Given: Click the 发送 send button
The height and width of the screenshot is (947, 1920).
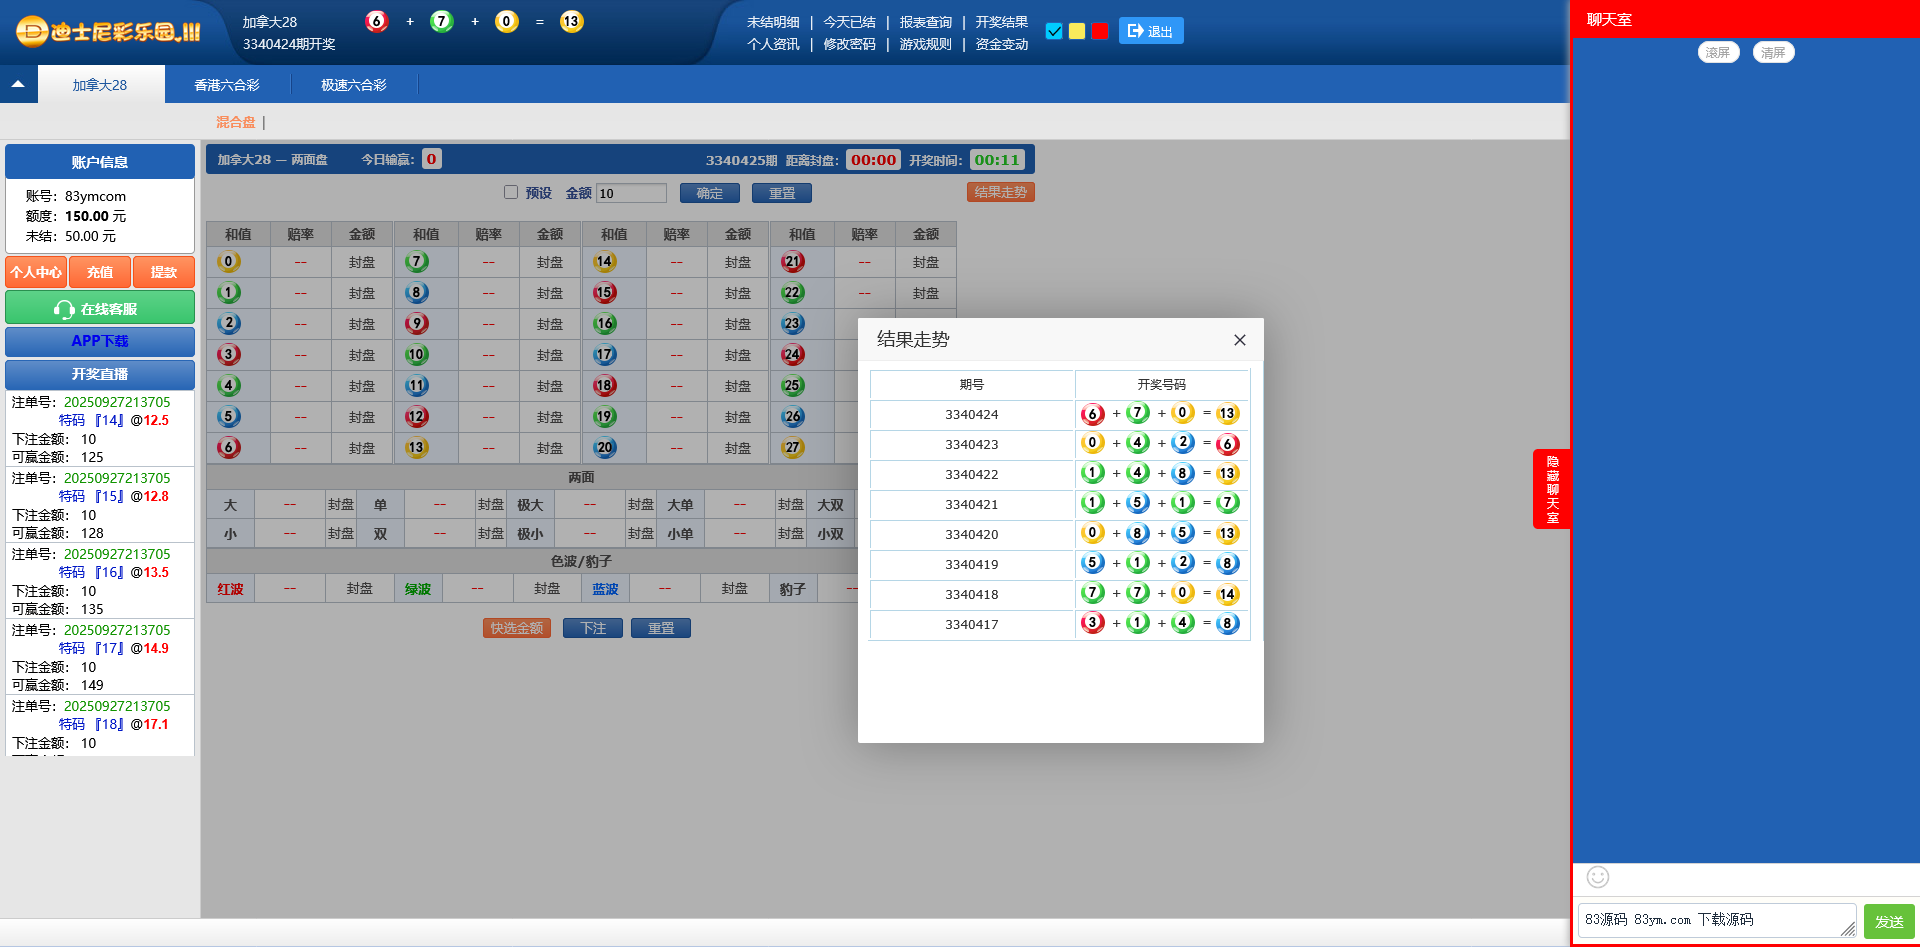Looking at the screenshot, I should coord(1888,921).
